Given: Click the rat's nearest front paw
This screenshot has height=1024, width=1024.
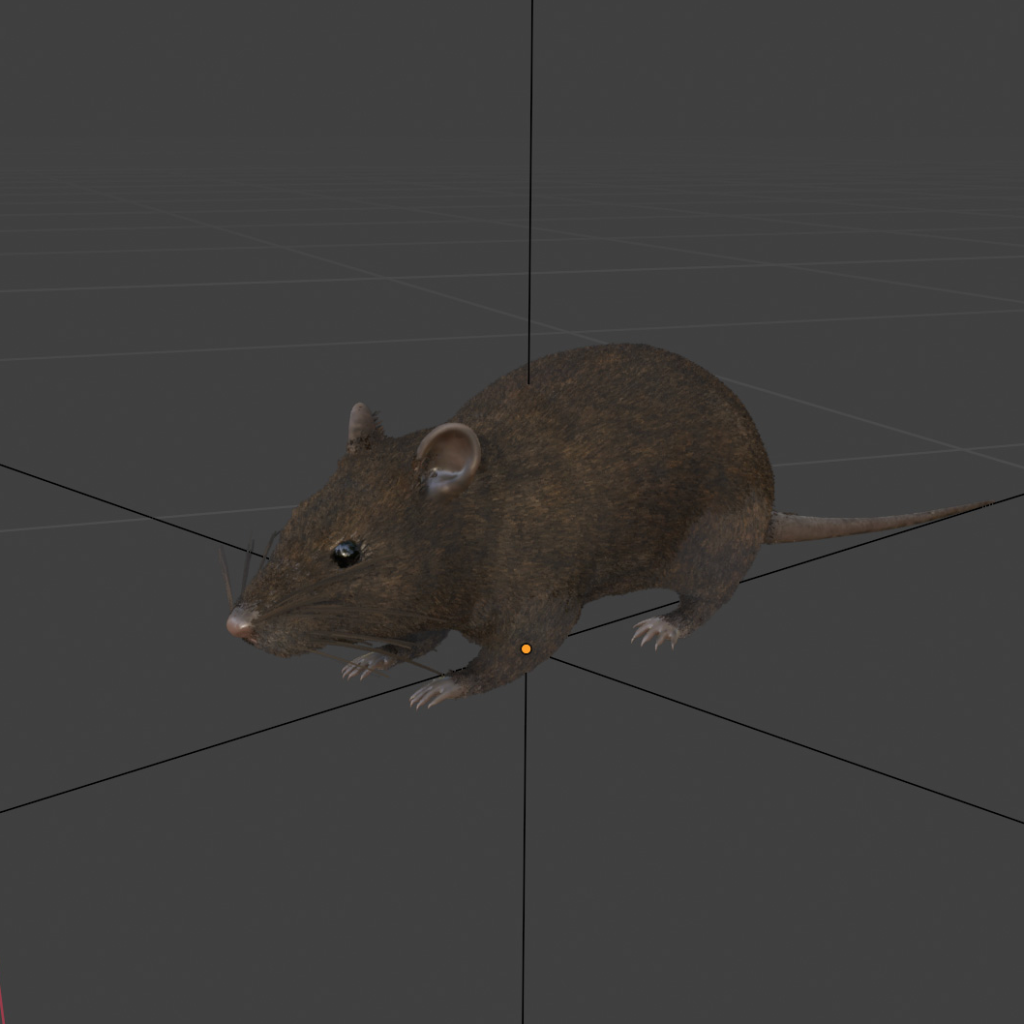Looking at the screenshot, I should coord(438,691).
